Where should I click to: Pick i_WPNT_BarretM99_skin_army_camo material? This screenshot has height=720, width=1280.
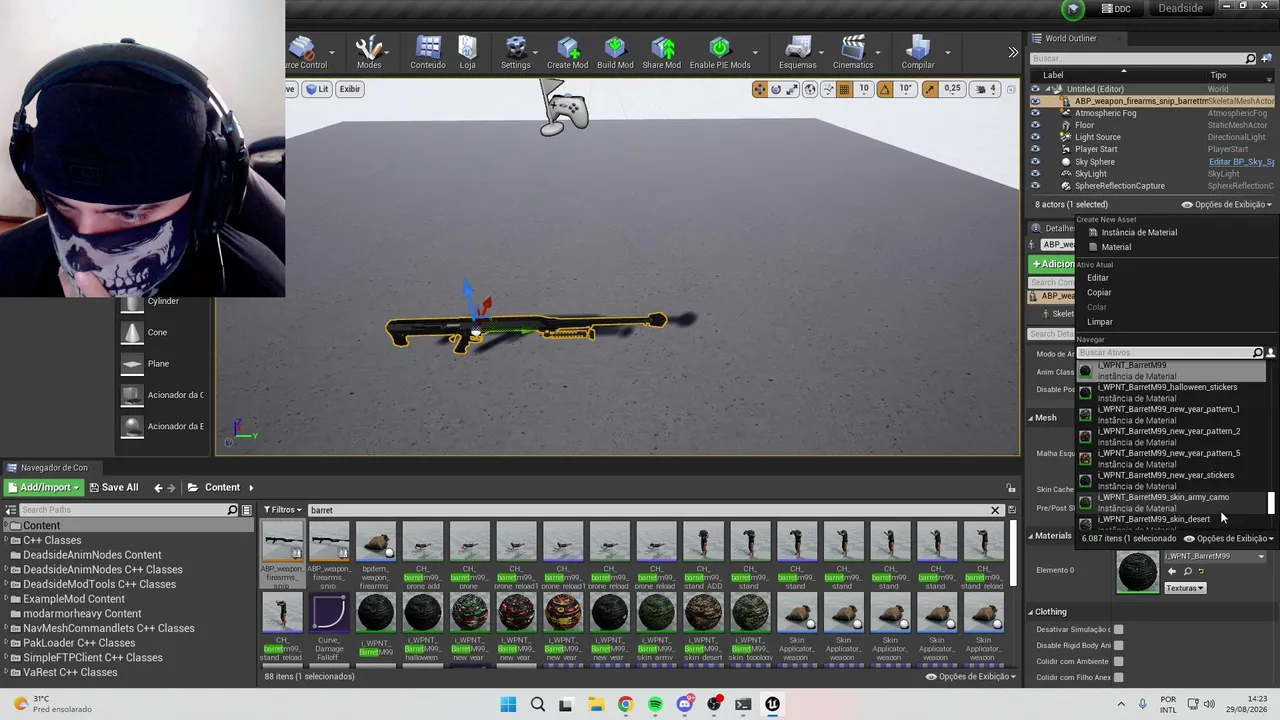[x=1172, y=503]
